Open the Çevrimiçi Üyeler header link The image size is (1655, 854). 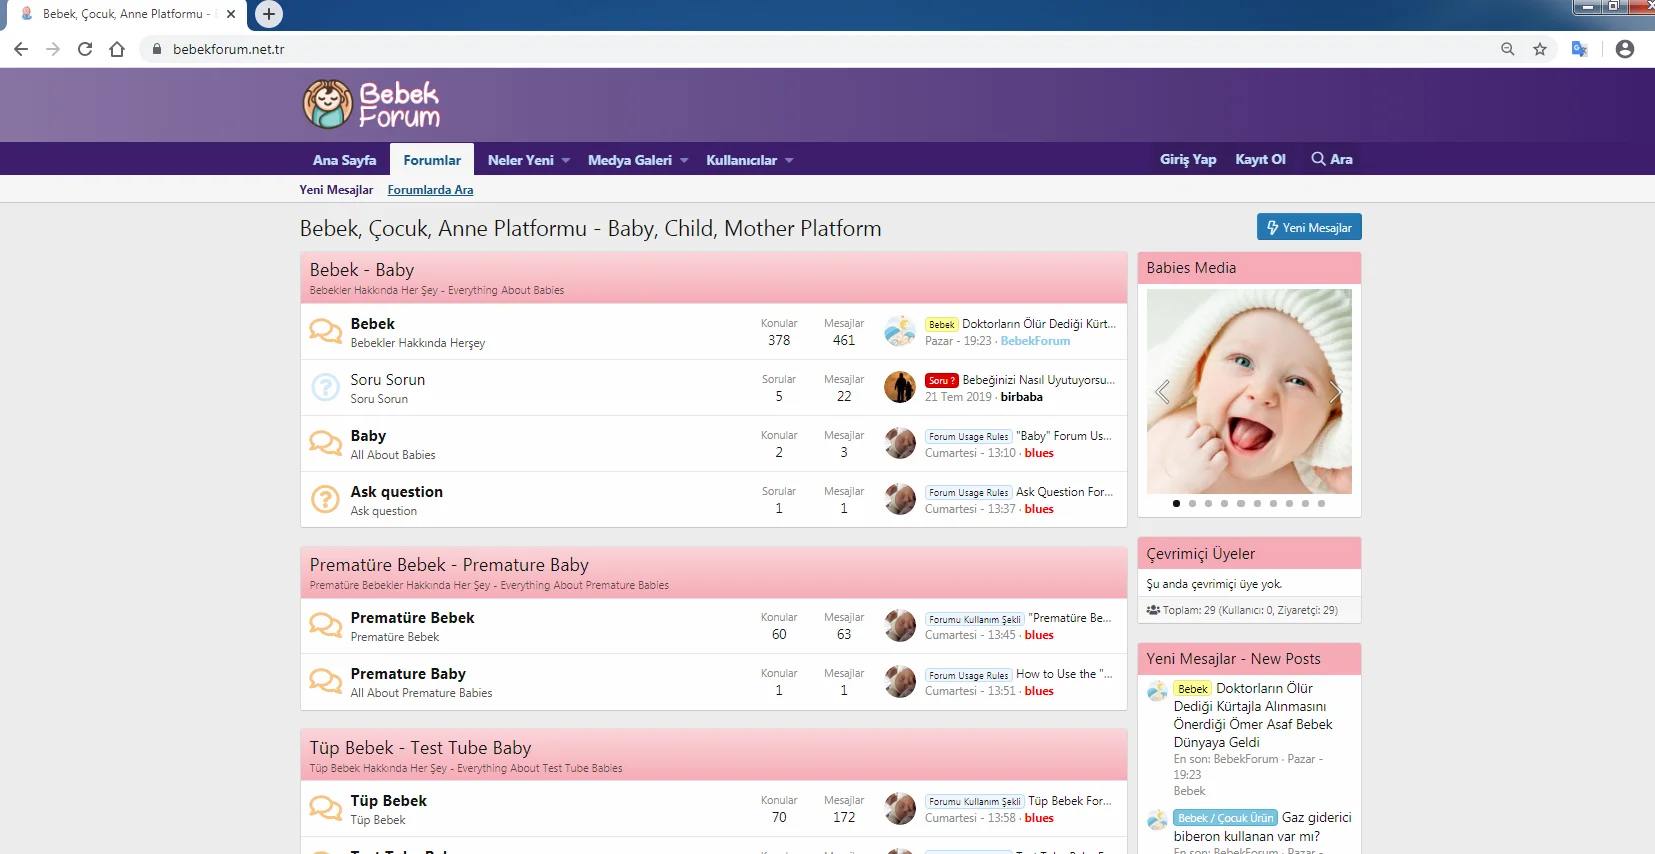click(x=1200, y=554)
